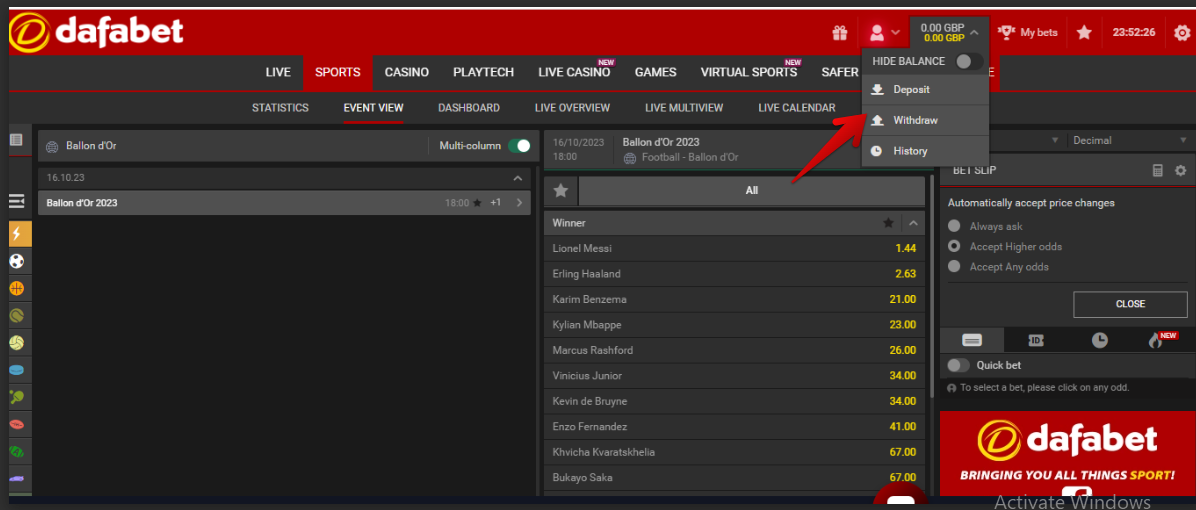Select the basketball sport icon

pos(17,289)
